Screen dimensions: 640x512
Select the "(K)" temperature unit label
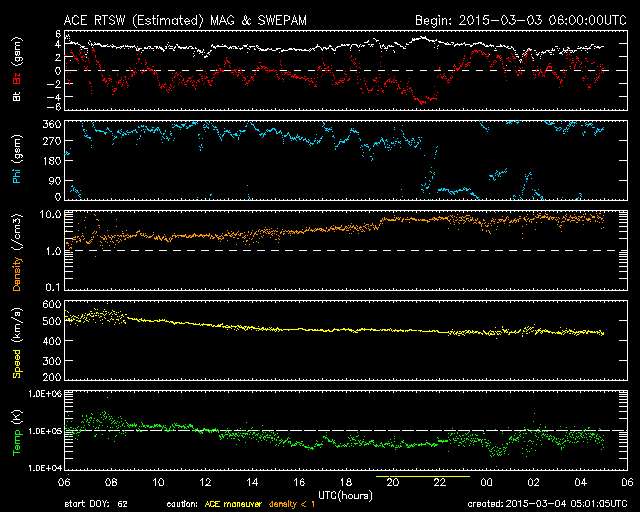(17, 418)
